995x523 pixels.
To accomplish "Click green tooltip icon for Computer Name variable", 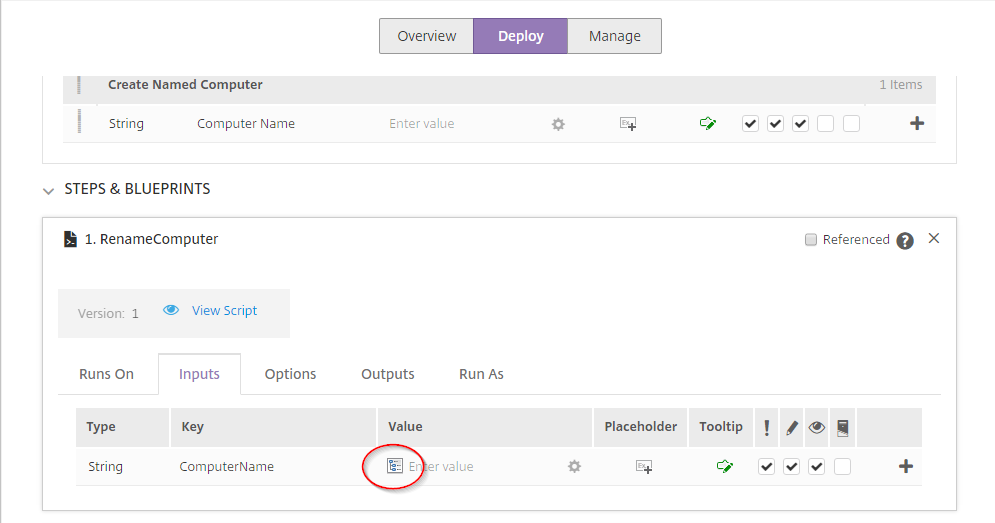I will tap(708, 124).
